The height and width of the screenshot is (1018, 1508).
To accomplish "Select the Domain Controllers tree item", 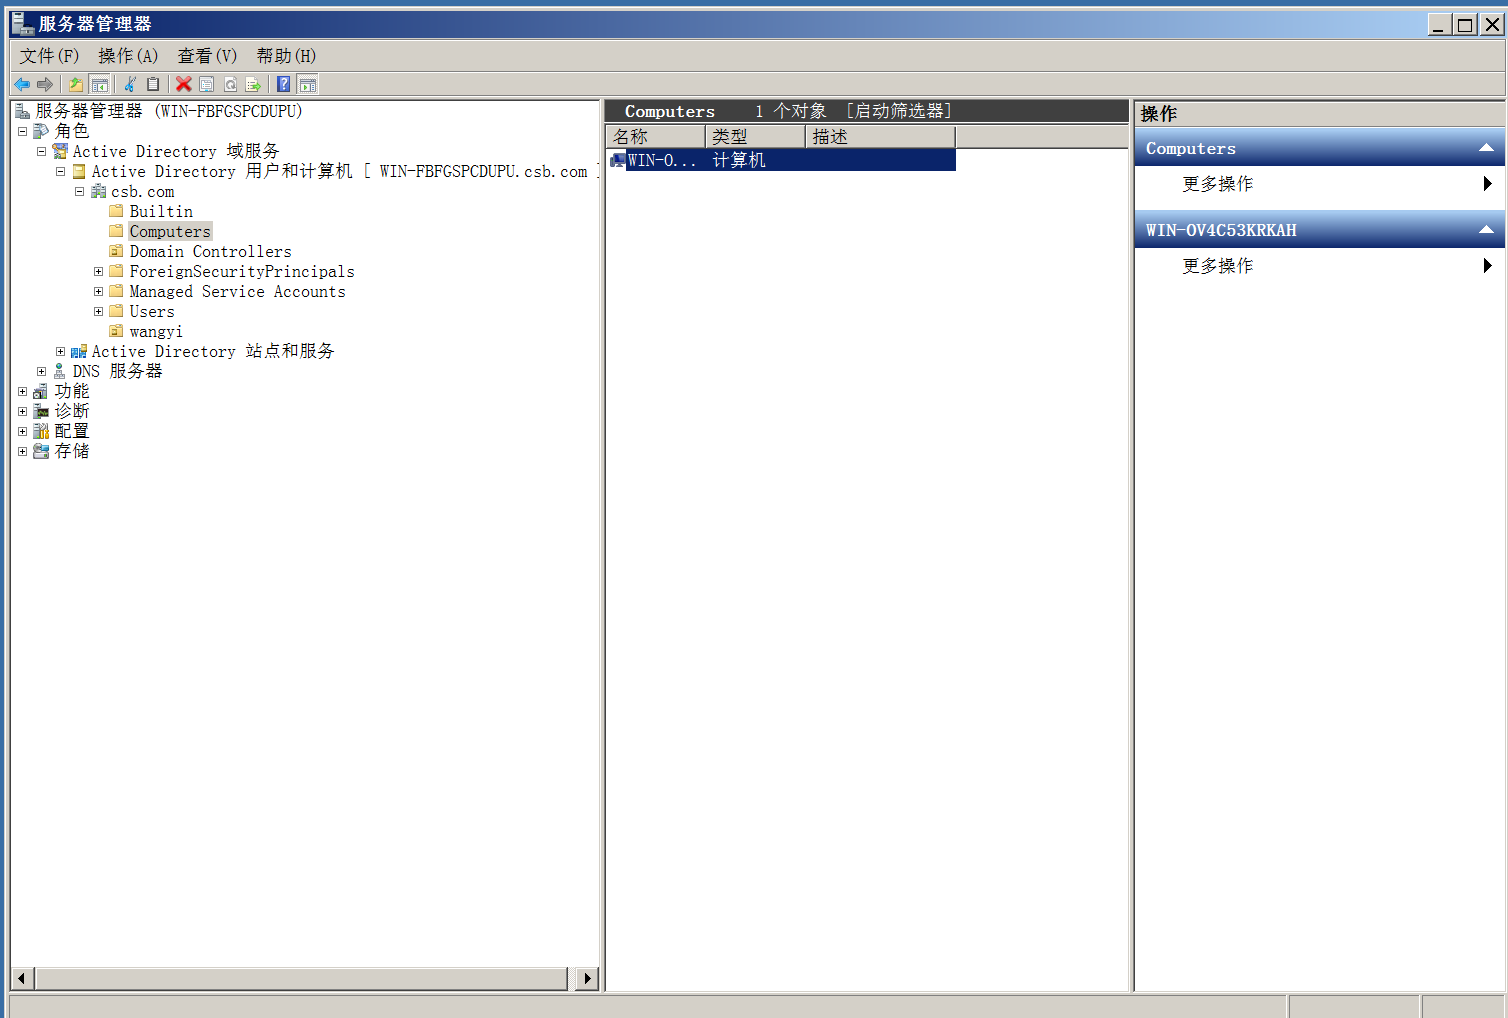I will click(210, 252).
